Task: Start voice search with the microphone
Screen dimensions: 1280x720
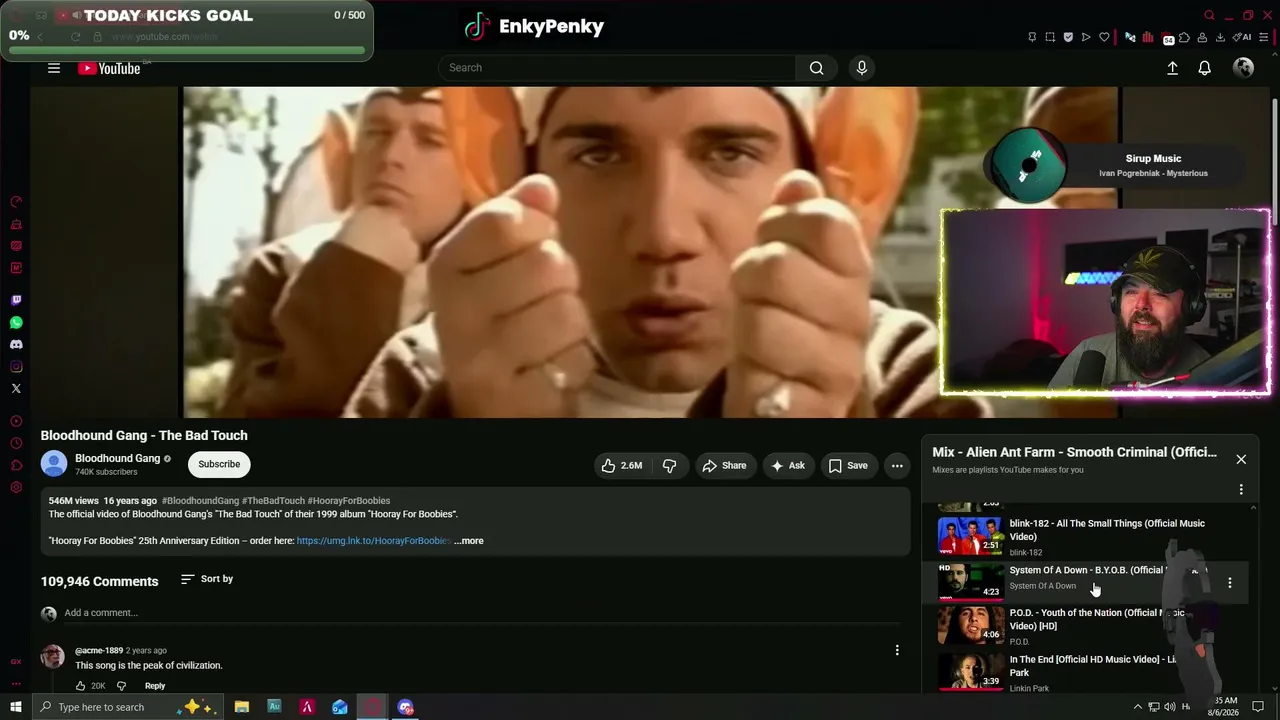Action: pos(862,68)
